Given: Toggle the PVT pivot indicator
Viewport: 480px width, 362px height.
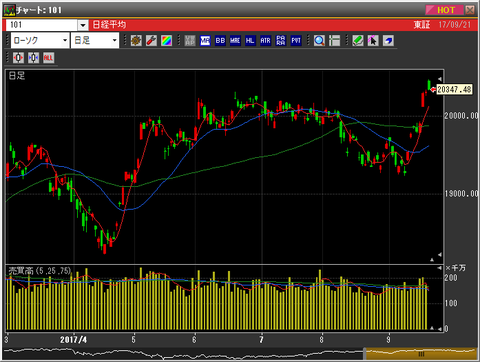Looking at the screenshot, I should pyautogui.click(x=296, y=41).
